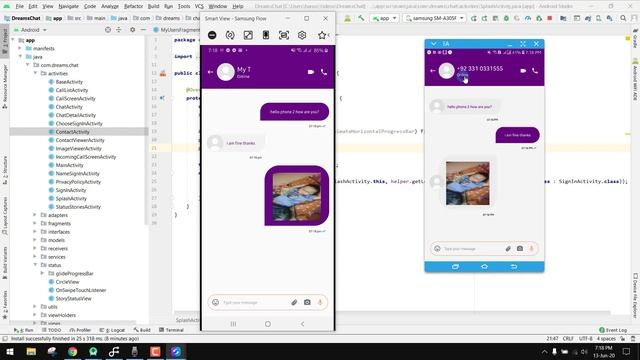Open Chrome from taskbar

pyautogui.click(x=73, y=351)
